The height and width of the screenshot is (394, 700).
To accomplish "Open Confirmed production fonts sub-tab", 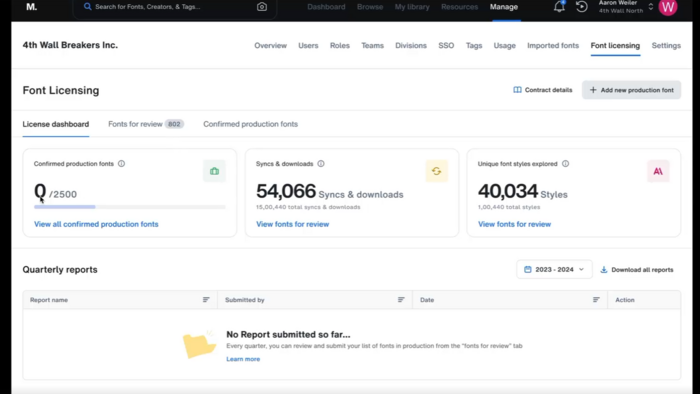I will (250, 124).
